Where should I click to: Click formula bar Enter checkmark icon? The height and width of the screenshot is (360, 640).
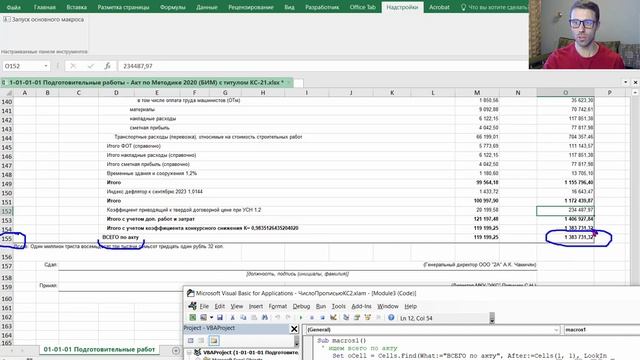(x=91, y=66)
